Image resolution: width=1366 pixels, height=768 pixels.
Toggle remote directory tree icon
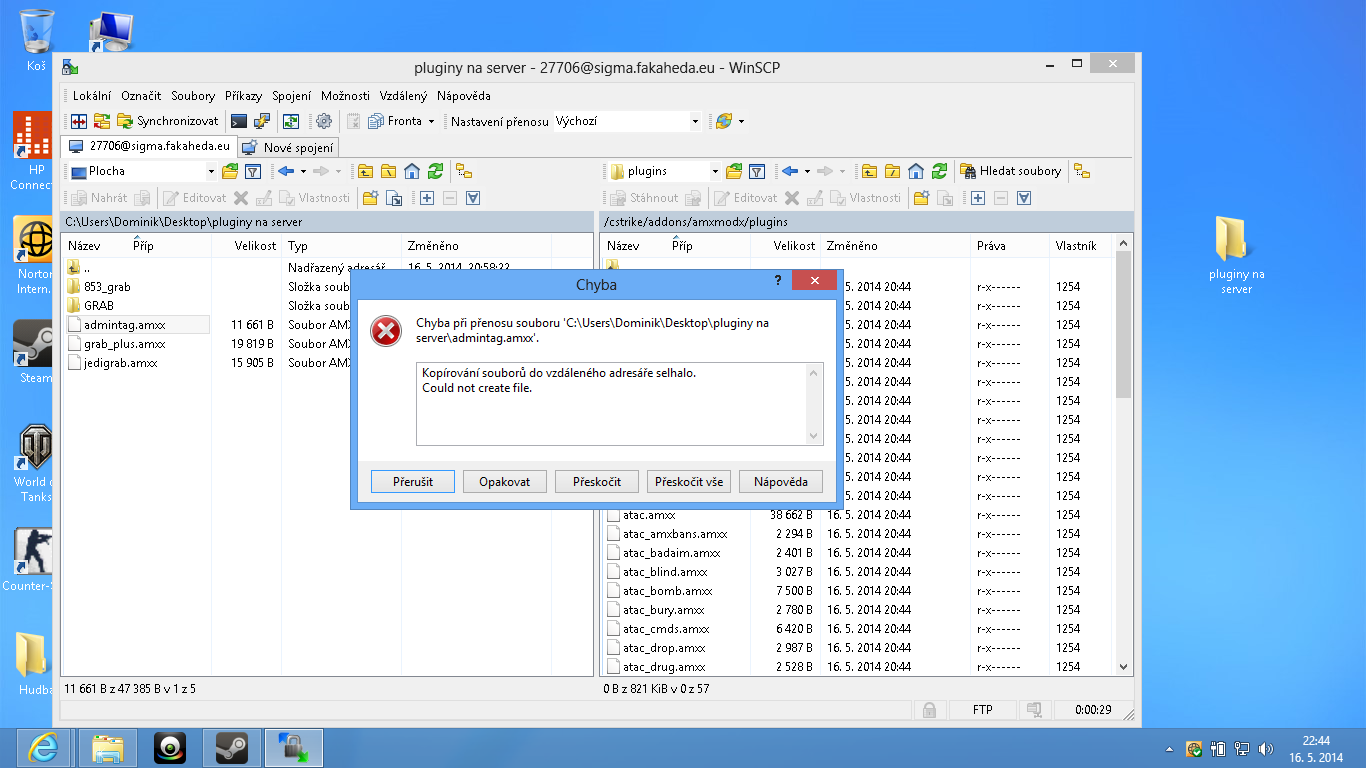tap(1082, 171)
